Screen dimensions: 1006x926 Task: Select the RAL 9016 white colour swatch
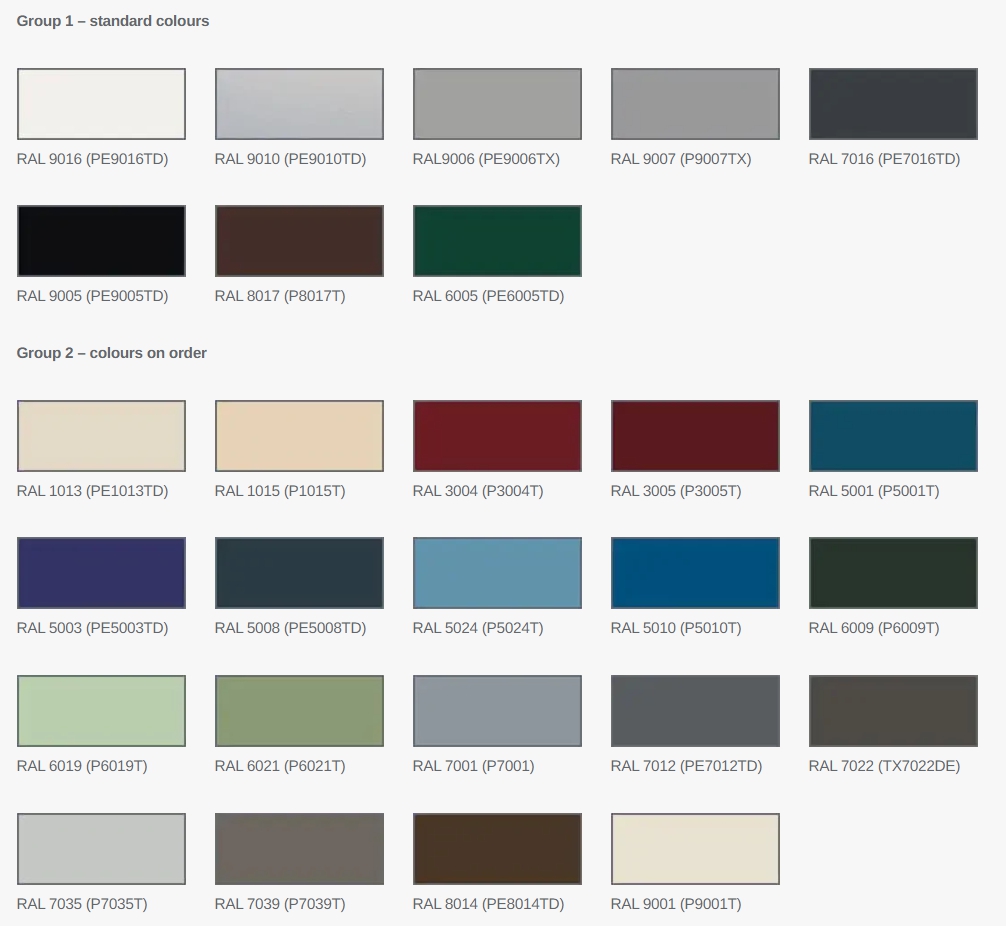coord(101,104)
